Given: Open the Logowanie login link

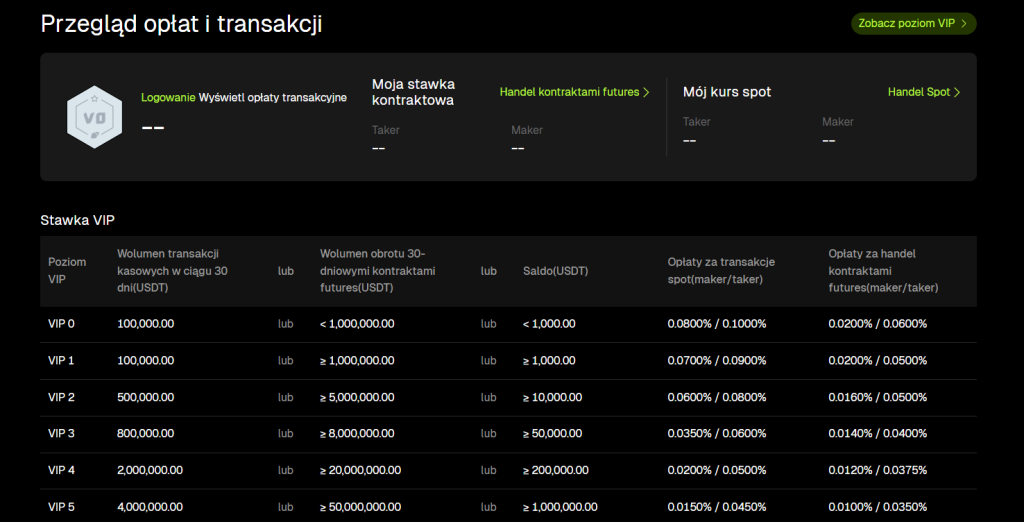Looking at the screenshot, I should tap(168, 97).
